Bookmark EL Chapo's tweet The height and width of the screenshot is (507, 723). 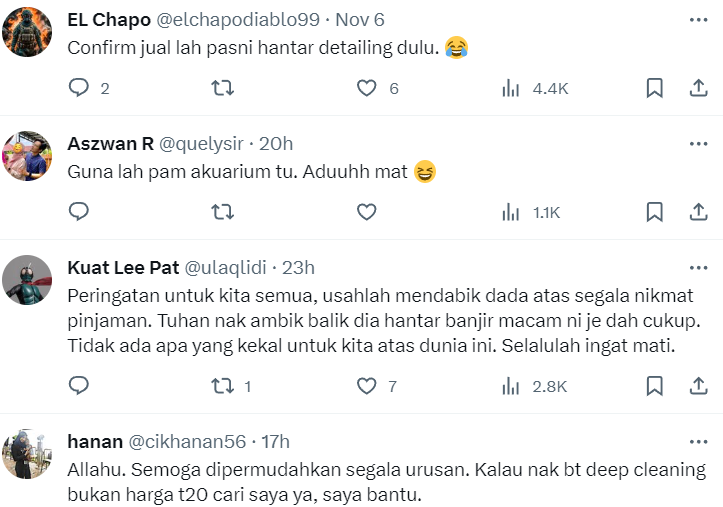(654, 88)
